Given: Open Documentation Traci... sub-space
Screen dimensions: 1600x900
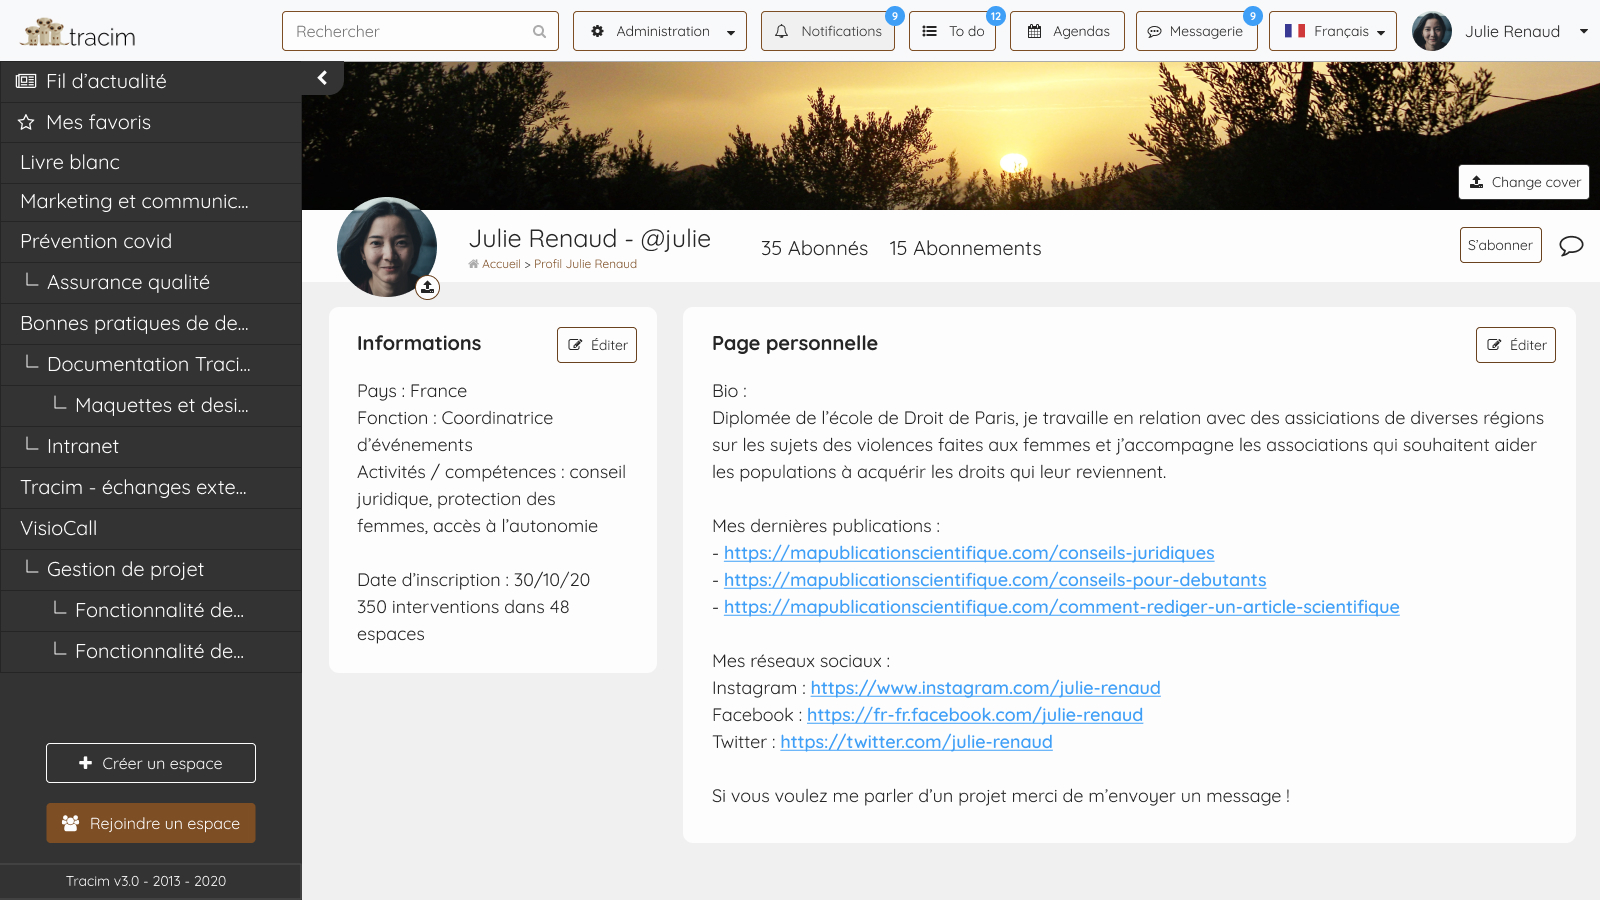Looking at the screenshot, I should click(x=151, y=365).
